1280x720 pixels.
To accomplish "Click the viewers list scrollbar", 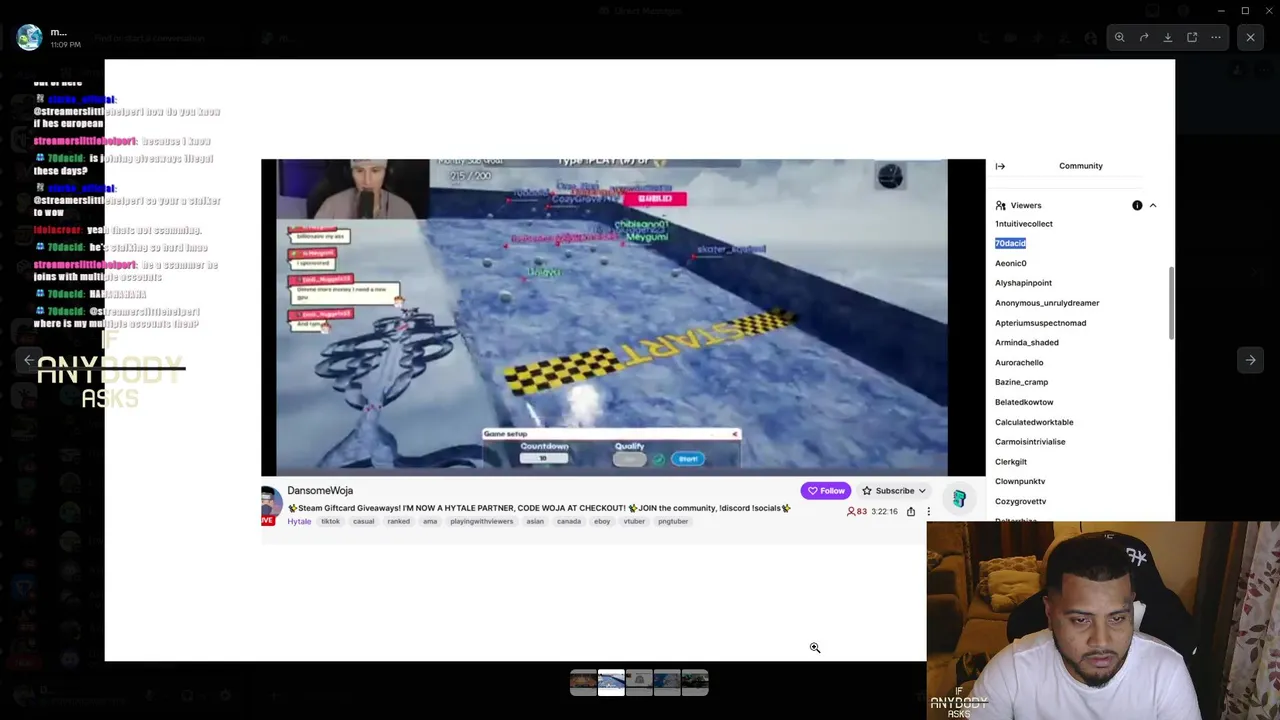I will [x=1172, y=303].
